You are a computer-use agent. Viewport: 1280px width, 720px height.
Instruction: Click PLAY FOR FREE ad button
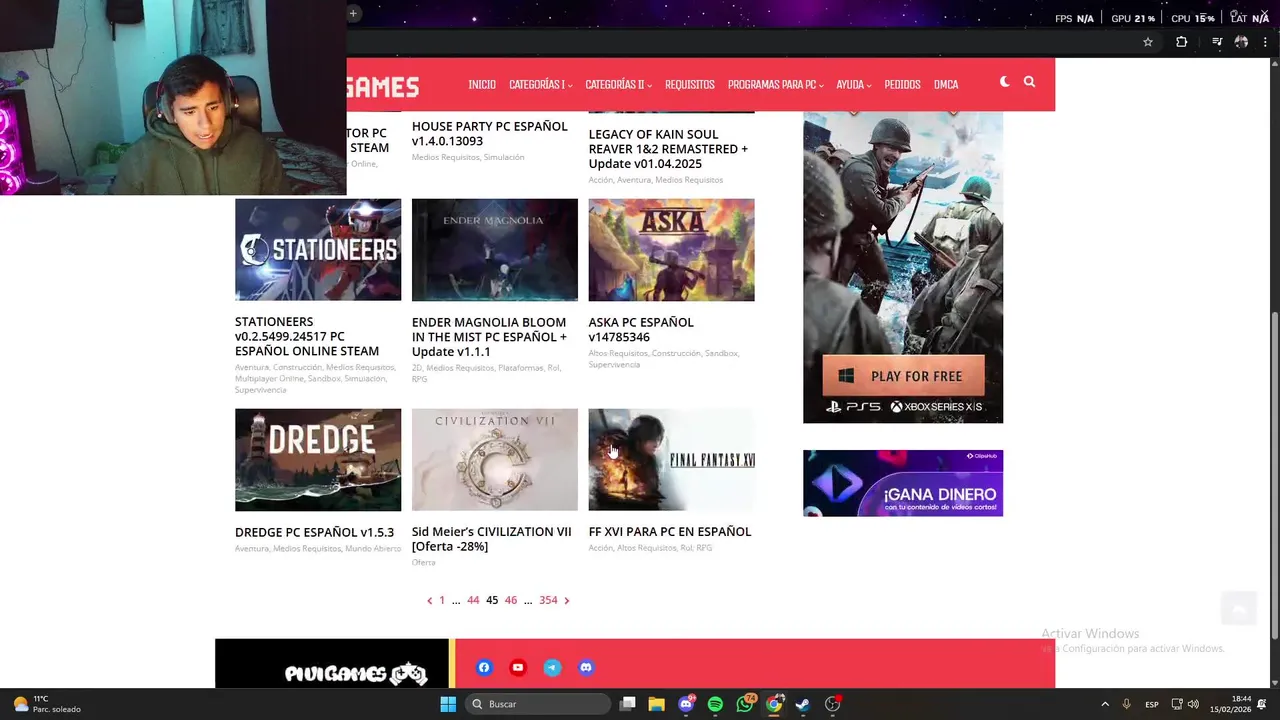904,376
